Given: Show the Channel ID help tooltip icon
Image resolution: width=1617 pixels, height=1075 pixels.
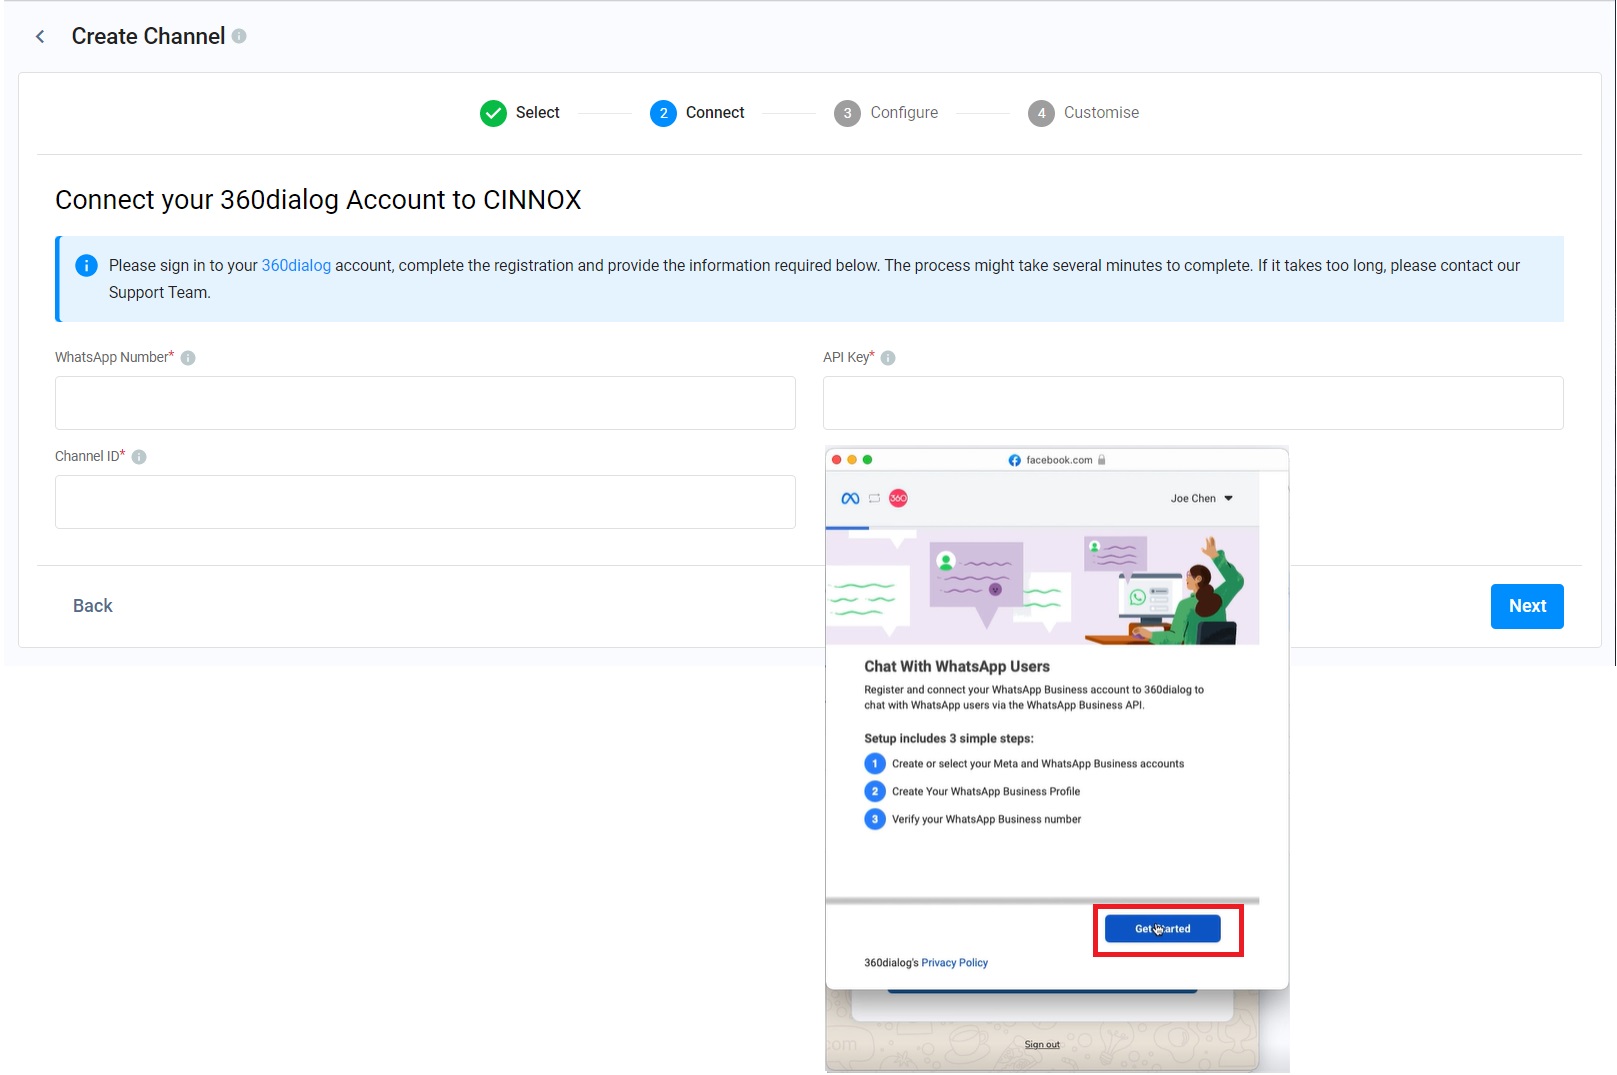Looking at the screenshot, I should pyautogui.click(x=139, y=457).
